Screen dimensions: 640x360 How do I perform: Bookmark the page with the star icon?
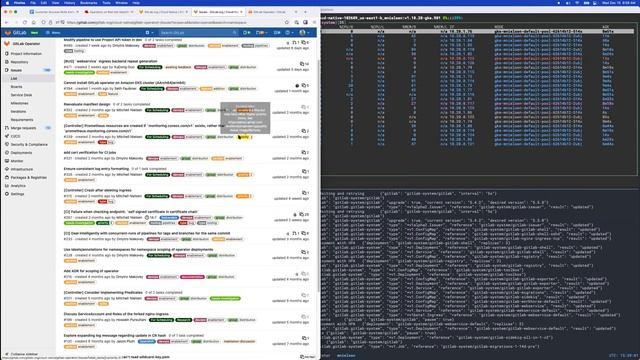287,22
